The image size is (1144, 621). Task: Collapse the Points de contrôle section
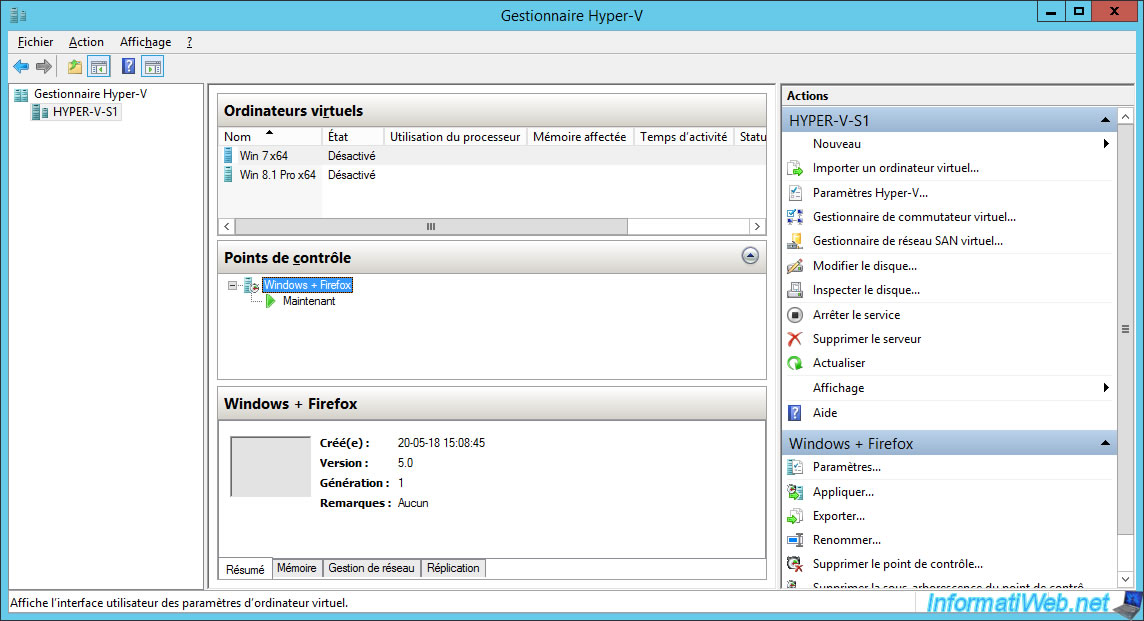[x=750, y=256]
